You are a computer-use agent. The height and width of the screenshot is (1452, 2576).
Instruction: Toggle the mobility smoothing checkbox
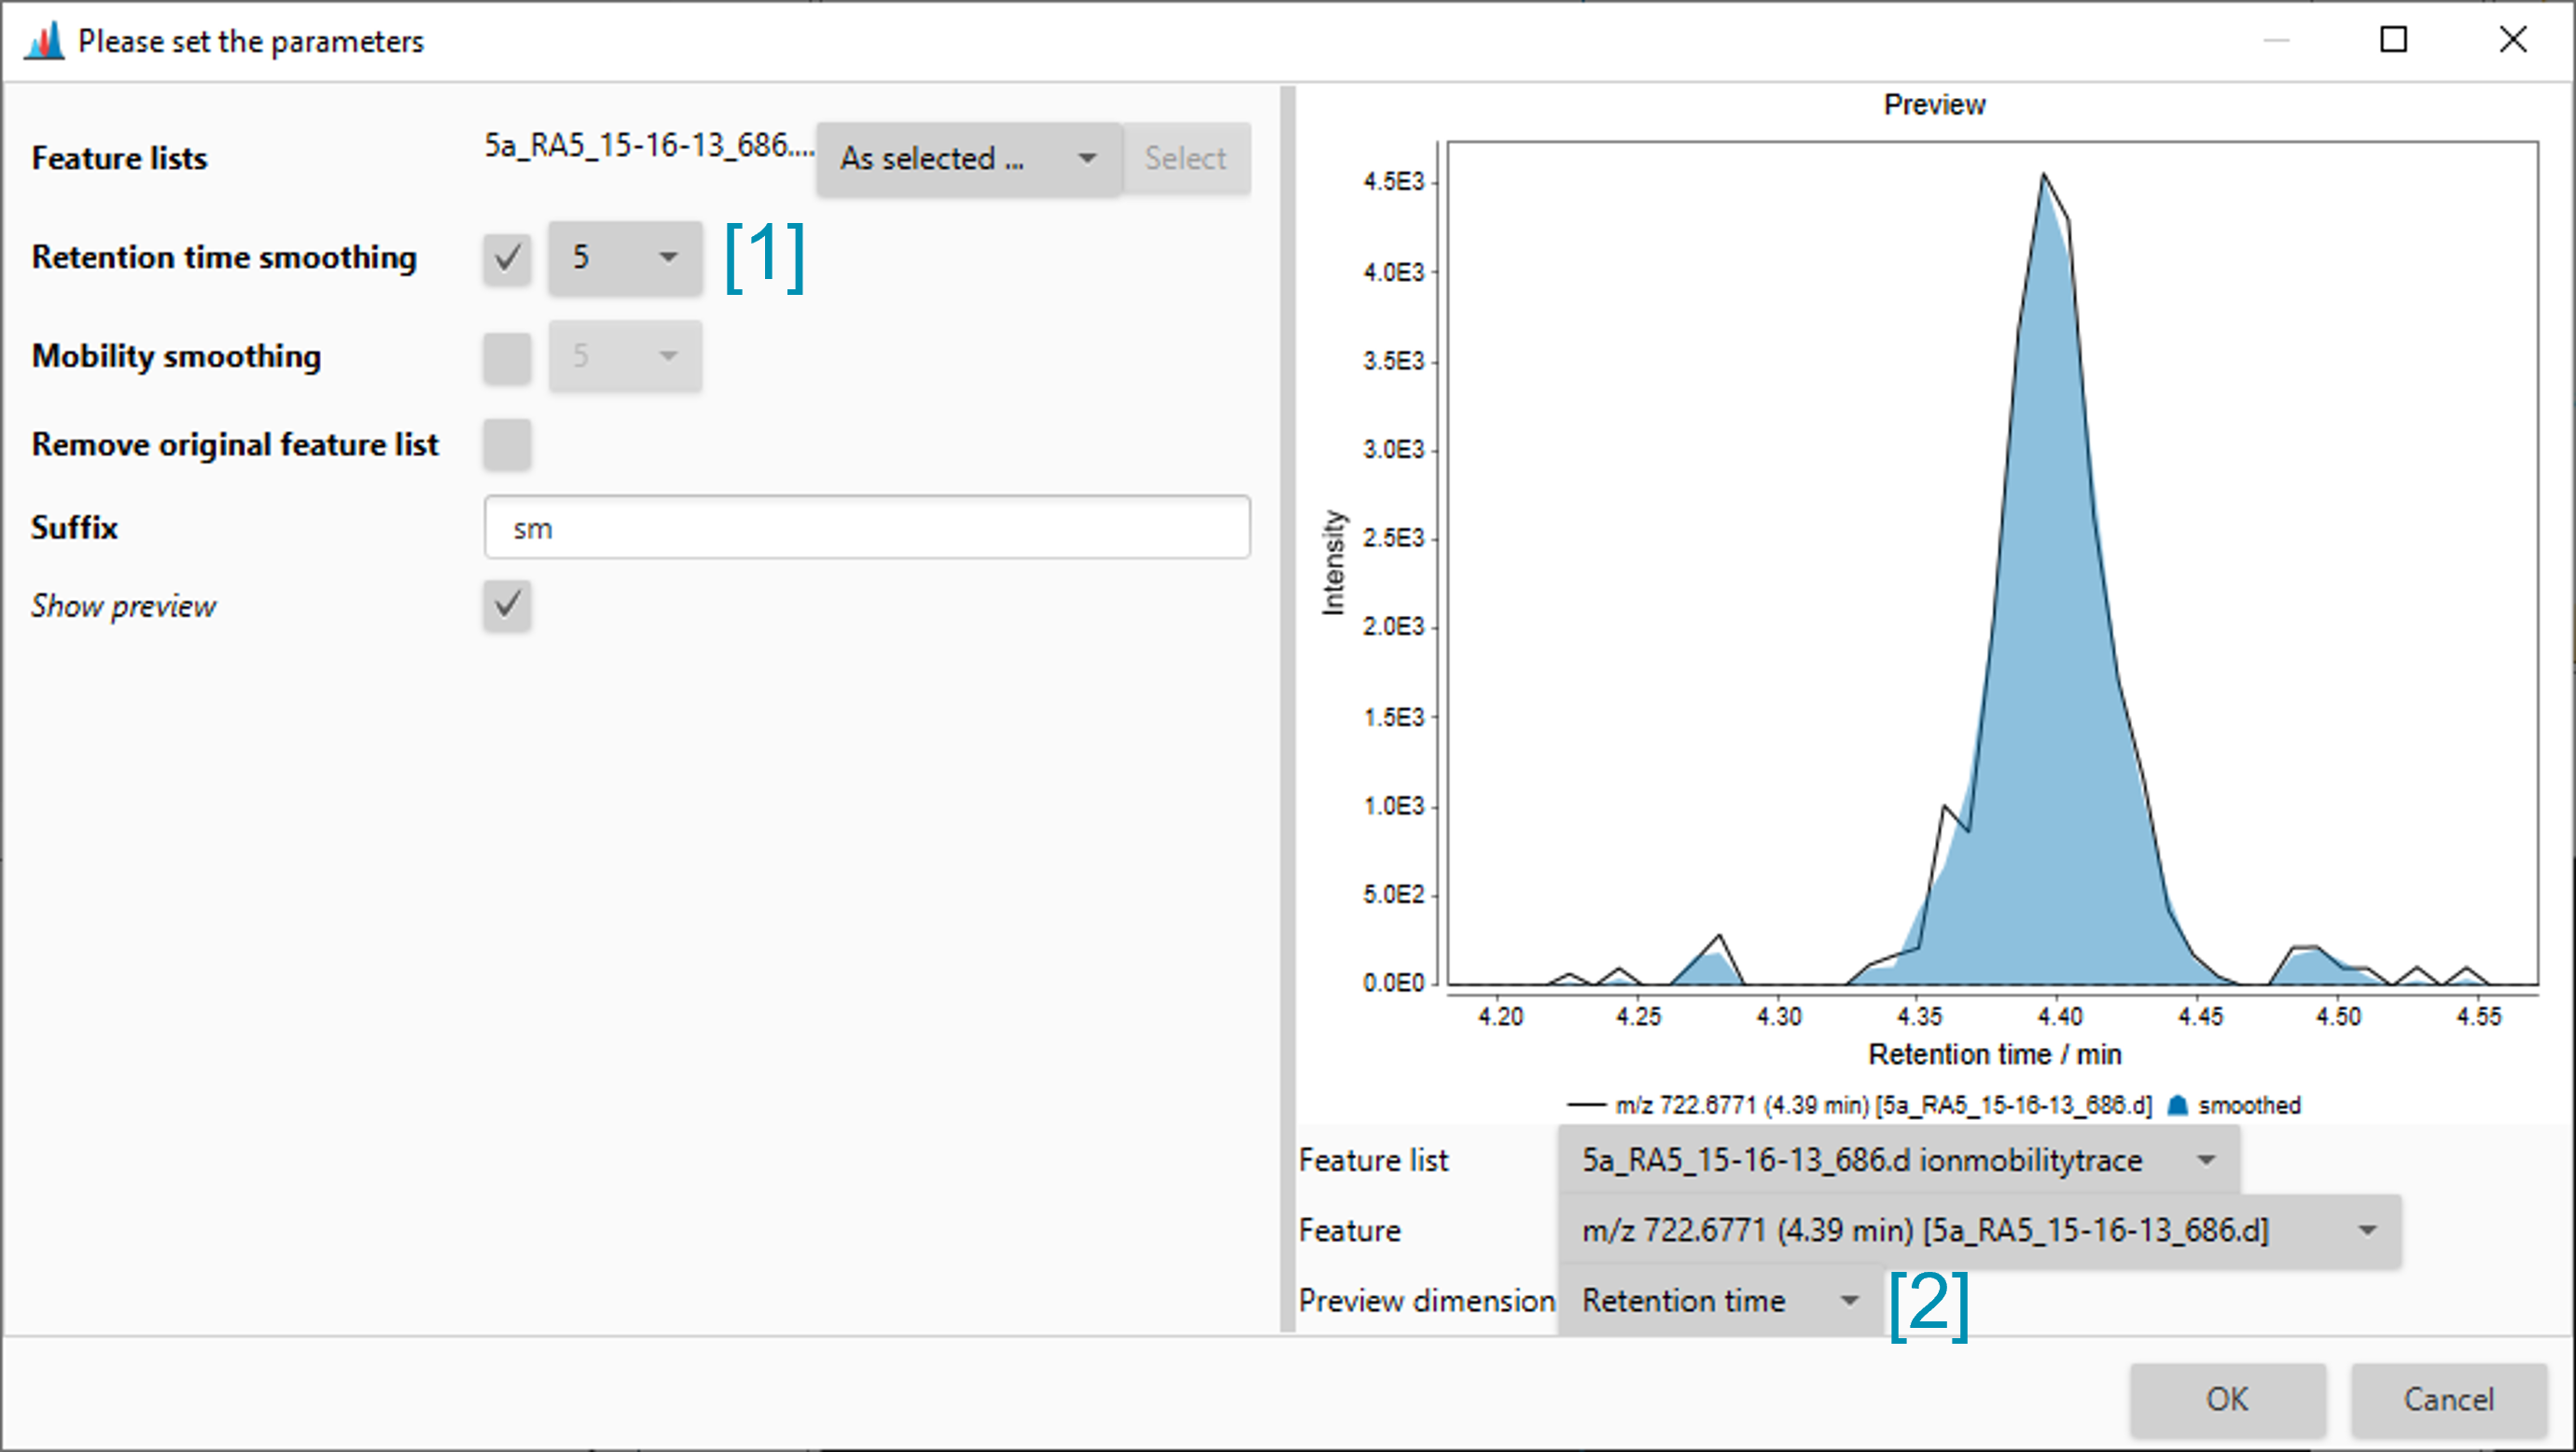(x=508, y=356)
